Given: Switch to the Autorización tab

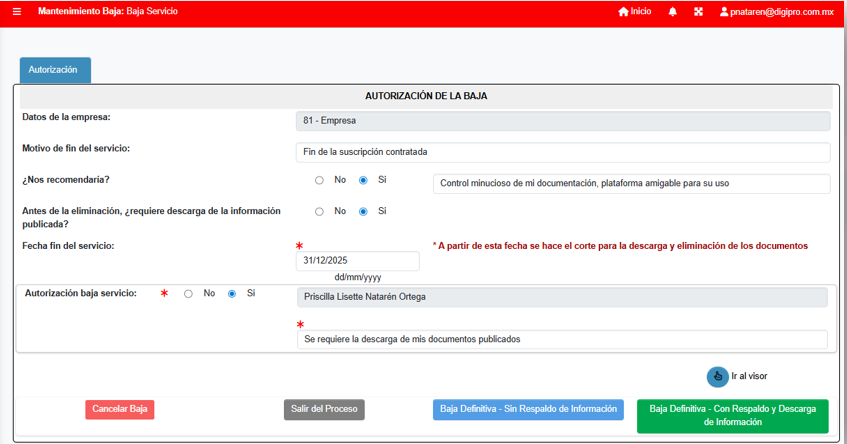Looking at the screenshot, I should click(x=55, y=70).
